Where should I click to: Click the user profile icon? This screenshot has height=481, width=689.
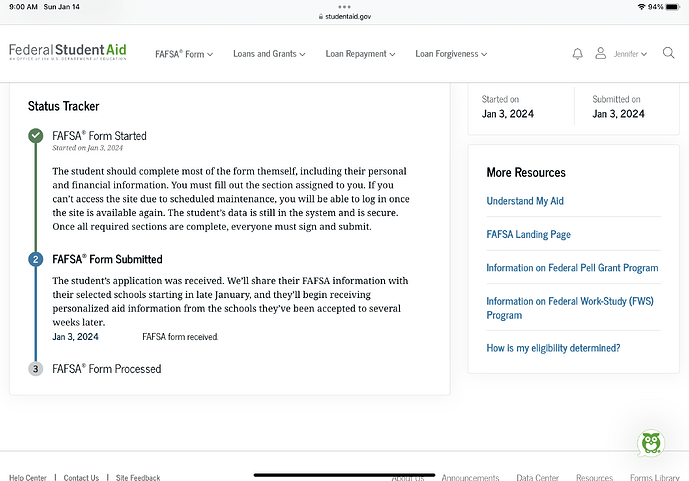600,53
